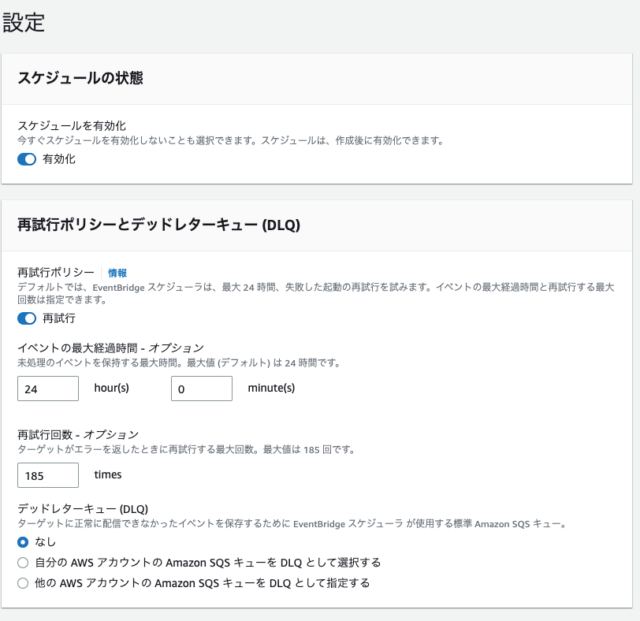Click the minute(s) unit label
The height and width of the screenshot is (621, 640).
point(271,388)
